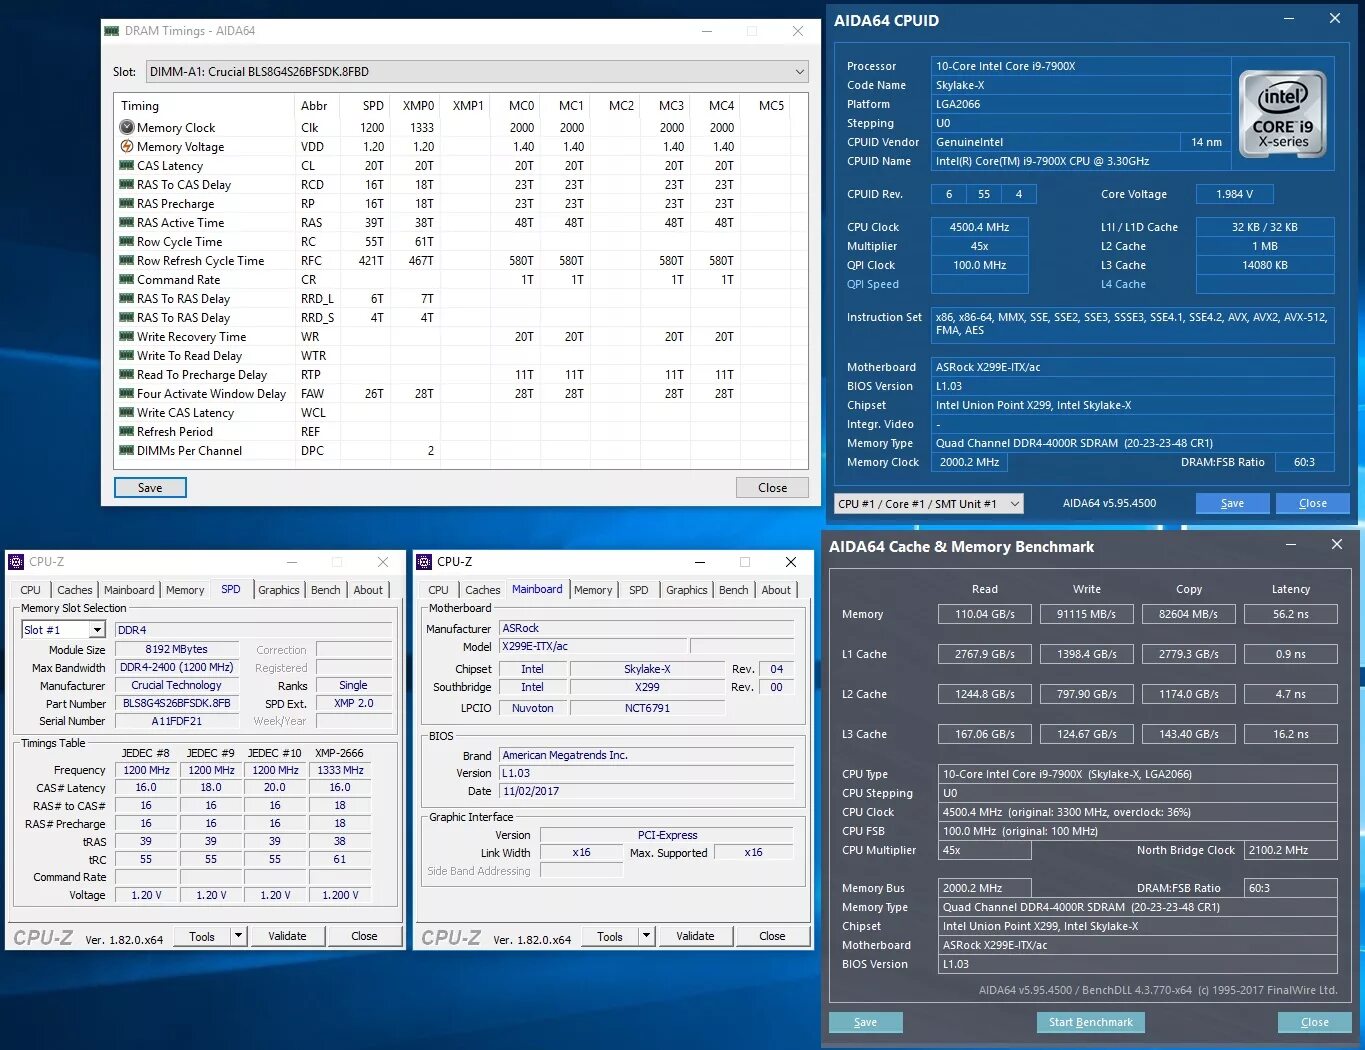Click the Refresh Period row icon
This screenshot has width=1365, height=1050.
(127, 432)
